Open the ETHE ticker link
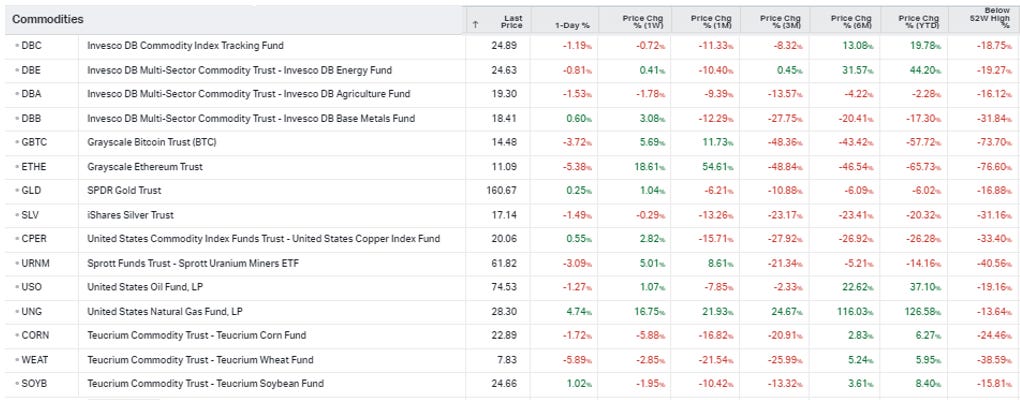 coord(33,166)
